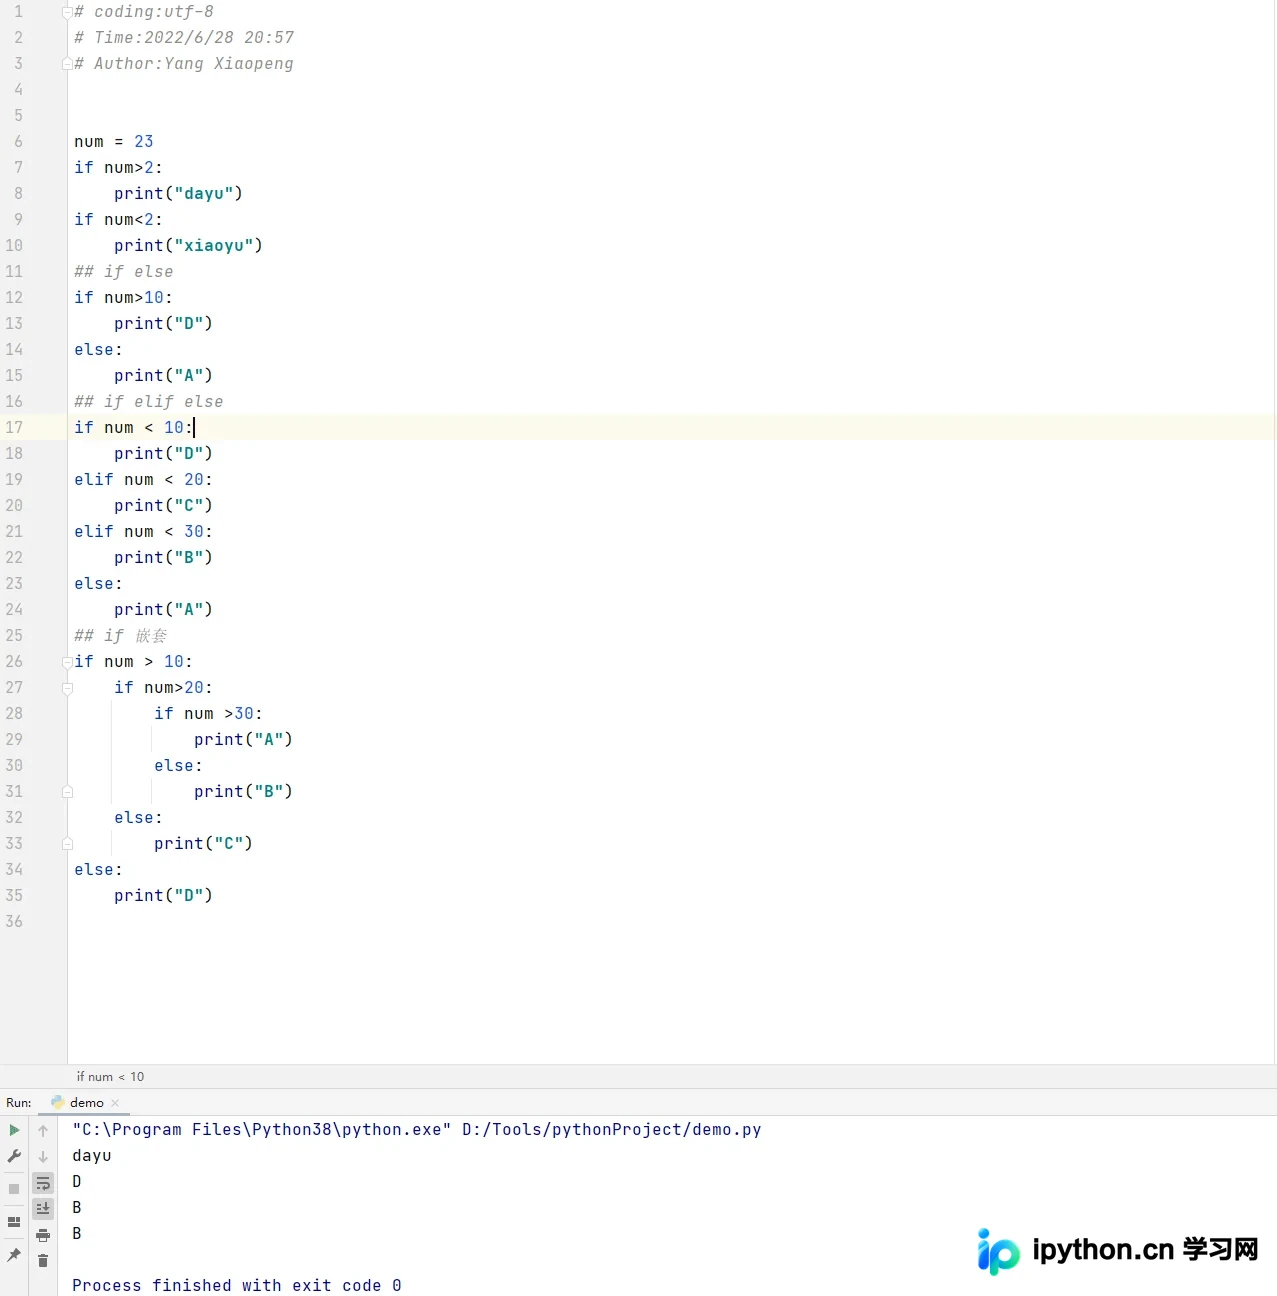The image size is (1277, 1296).
Task: Rerun the demo script with green play icon
Action: point(14,1130)
